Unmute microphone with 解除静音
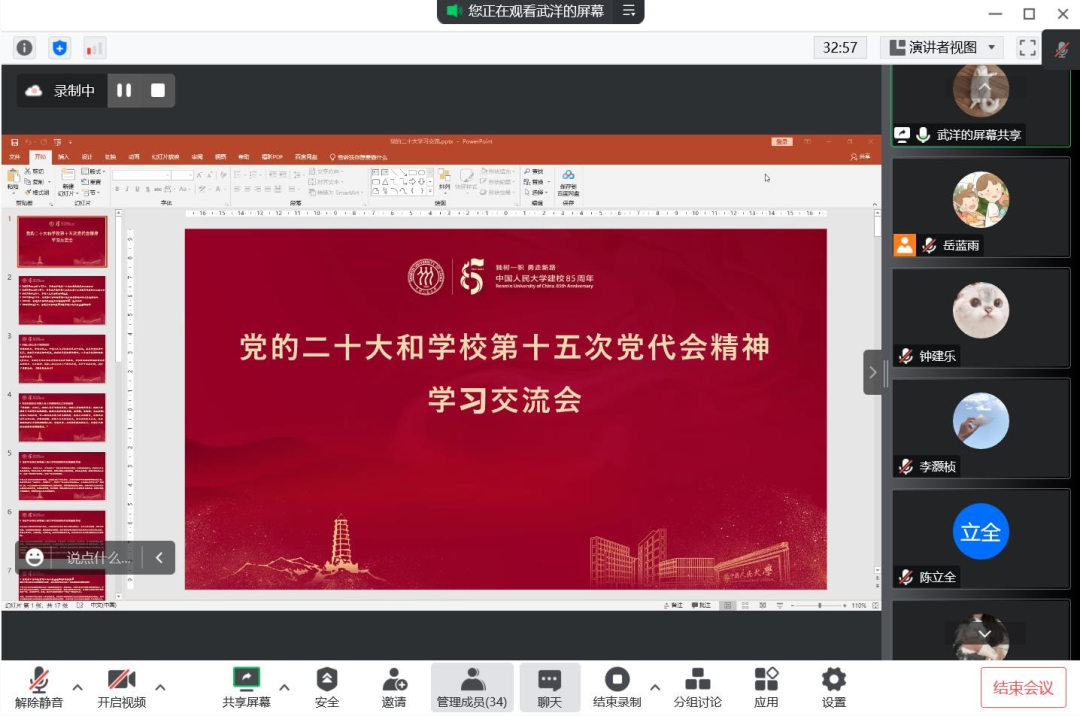Image resolution: width=1080 pixels, height=716 pixels. click(39, 687)
